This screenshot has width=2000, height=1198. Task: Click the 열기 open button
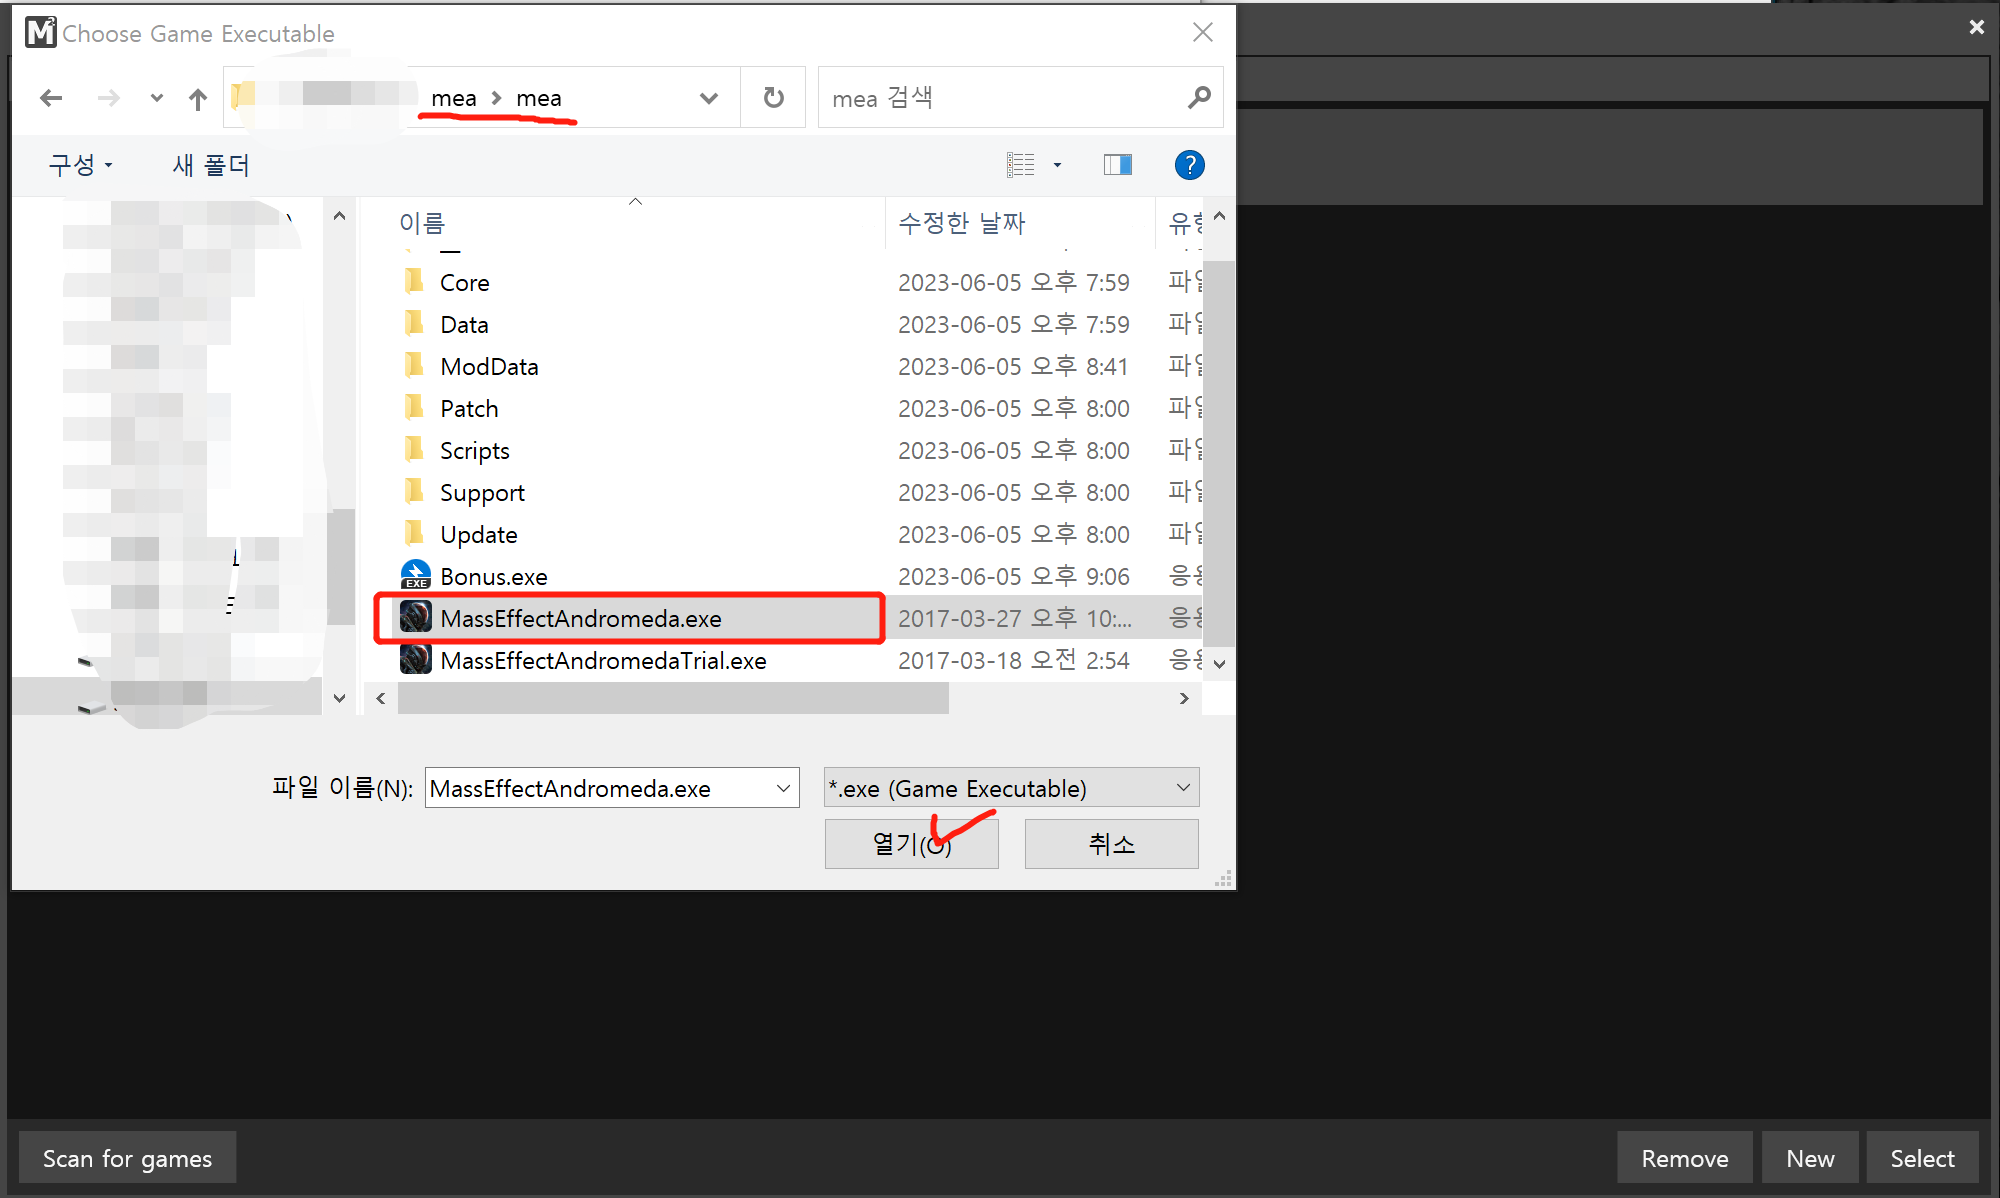[911, 844]
